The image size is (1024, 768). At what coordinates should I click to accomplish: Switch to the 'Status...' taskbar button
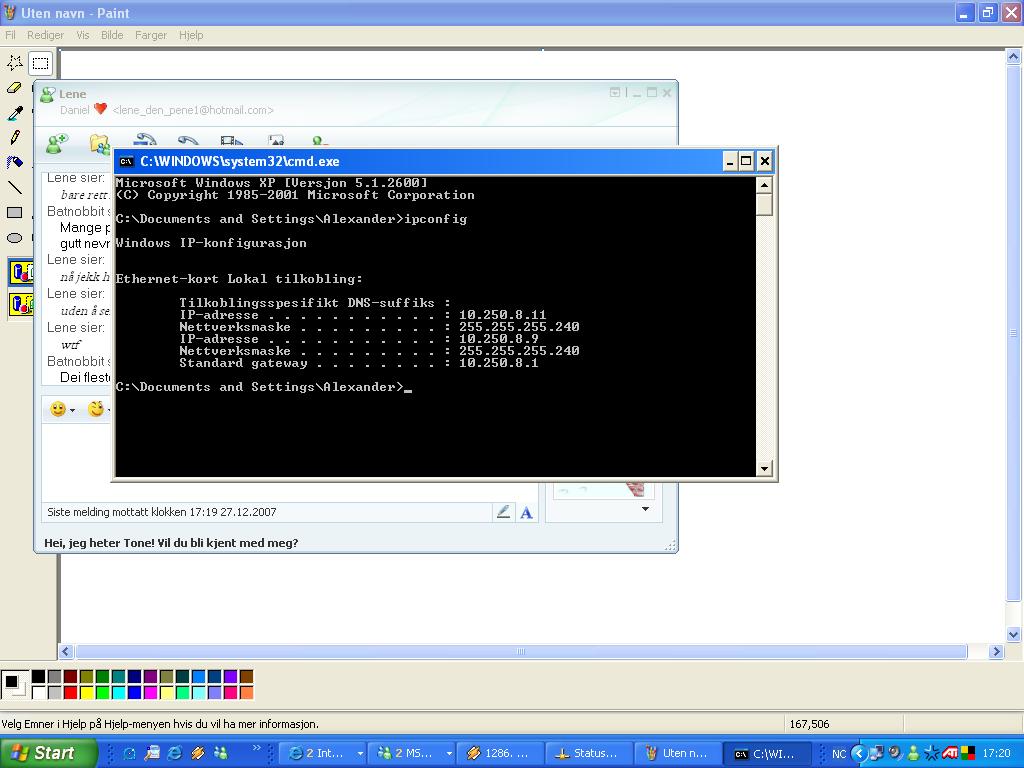click(x=590, y=753)
